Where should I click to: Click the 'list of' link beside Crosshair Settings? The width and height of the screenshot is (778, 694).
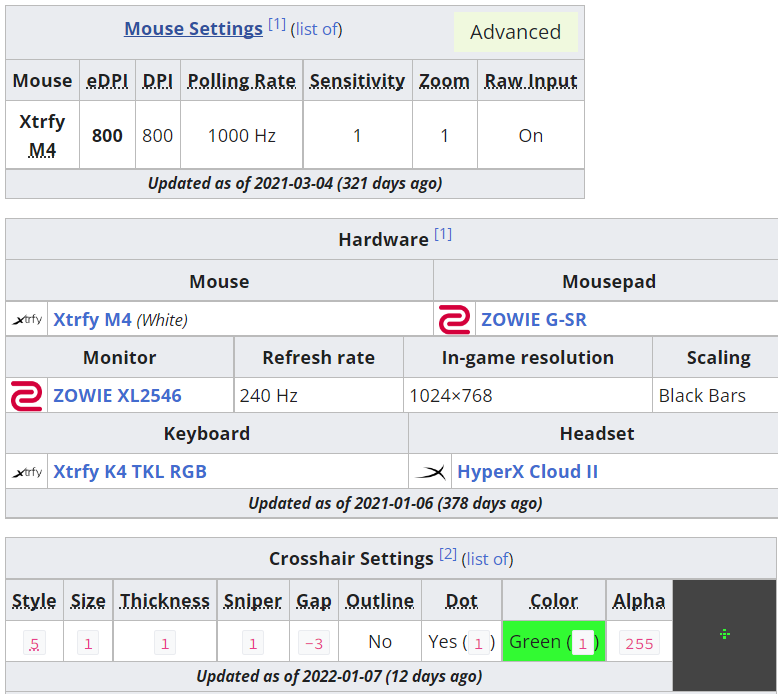487,559
